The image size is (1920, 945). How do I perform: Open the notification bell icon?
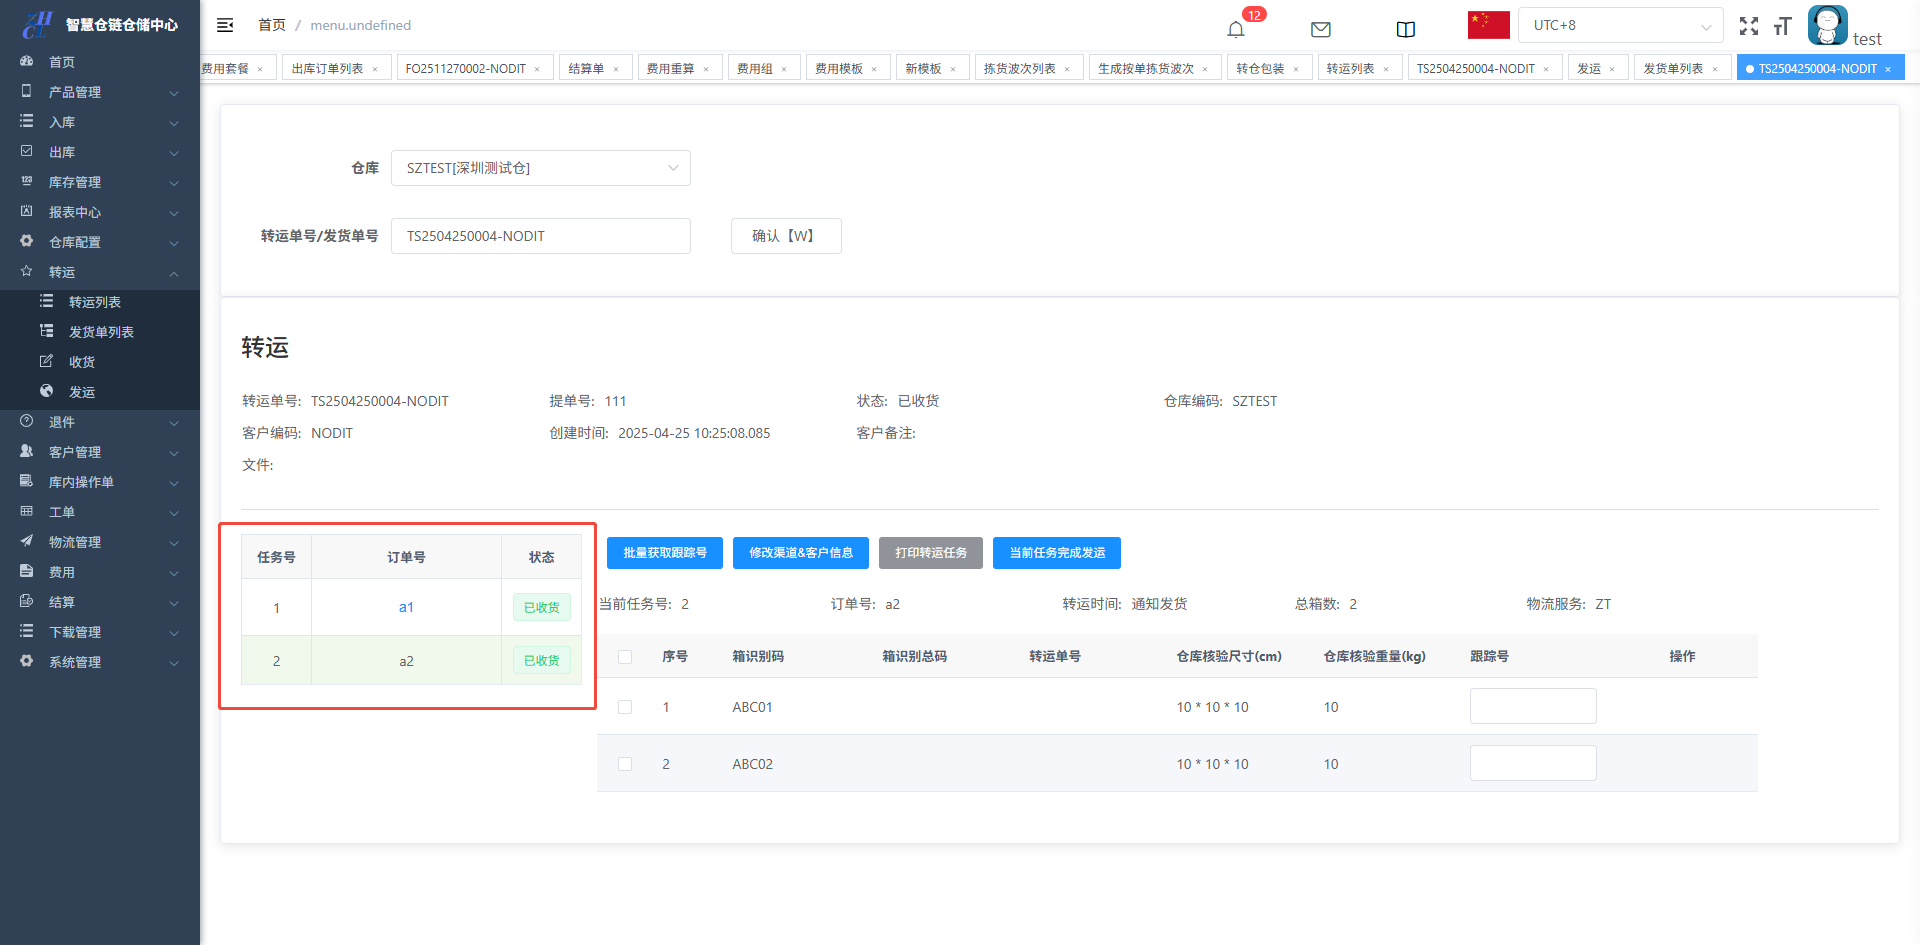click(1236, 29)
